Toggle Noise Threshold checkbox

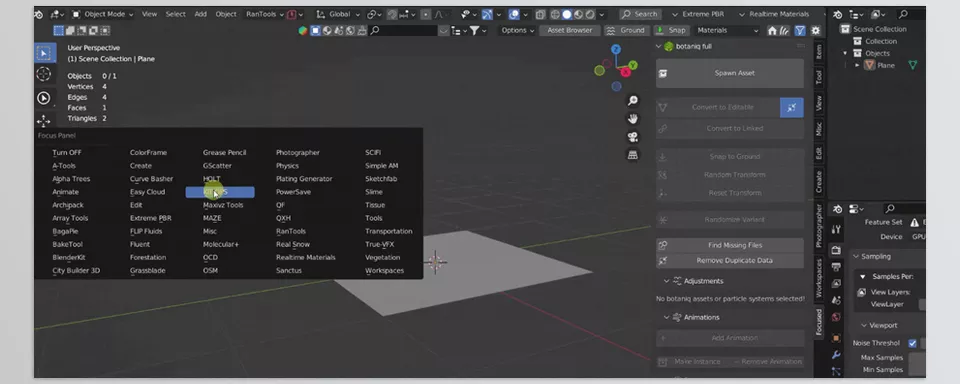pos(912,343)
